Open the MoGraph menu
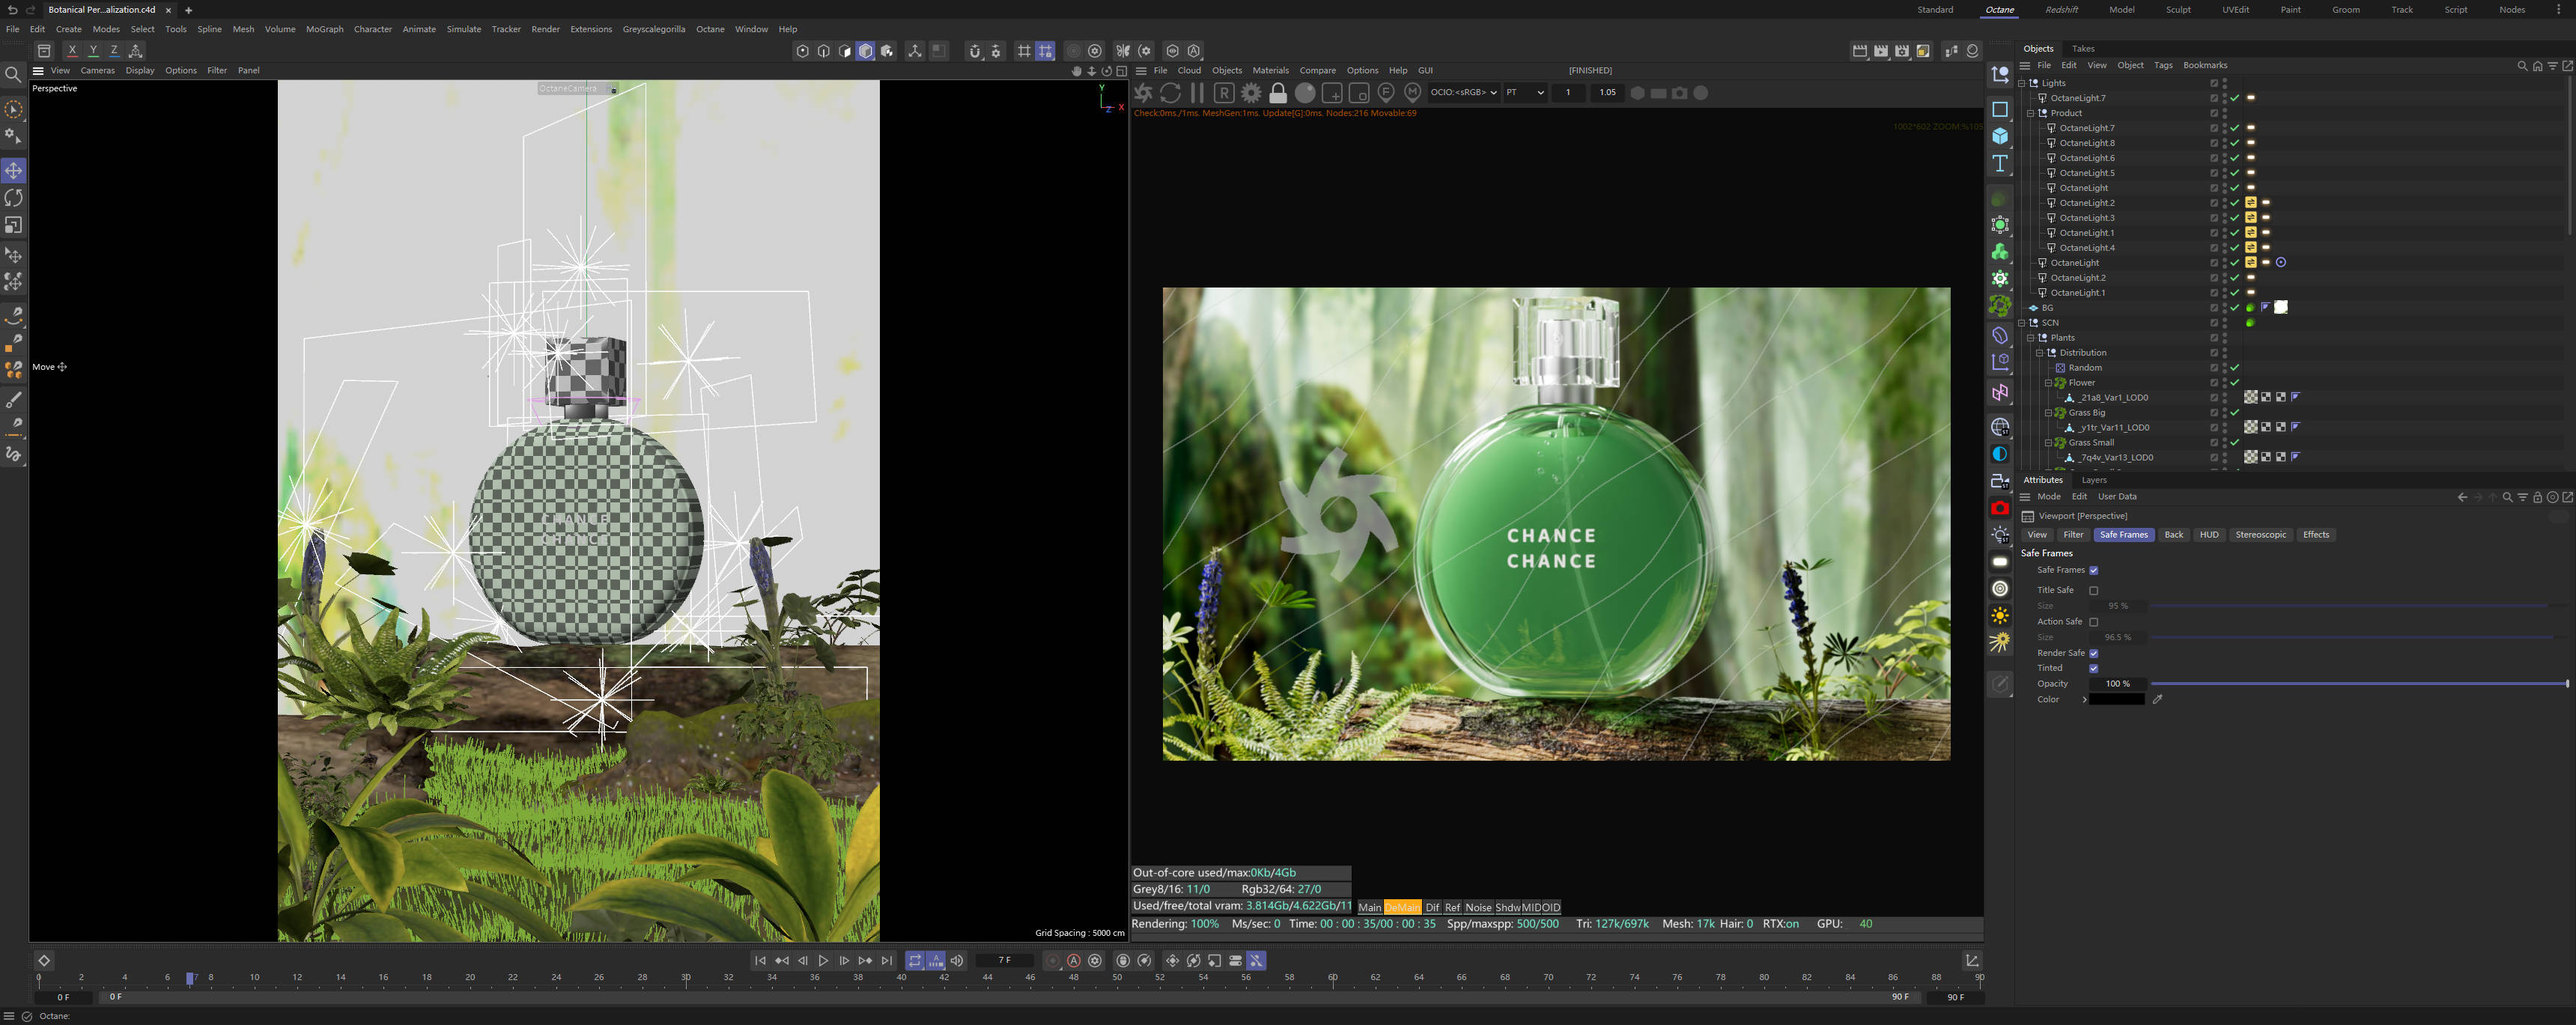The width and height of the screenshot is (2576, 1025). click(325, 29)
